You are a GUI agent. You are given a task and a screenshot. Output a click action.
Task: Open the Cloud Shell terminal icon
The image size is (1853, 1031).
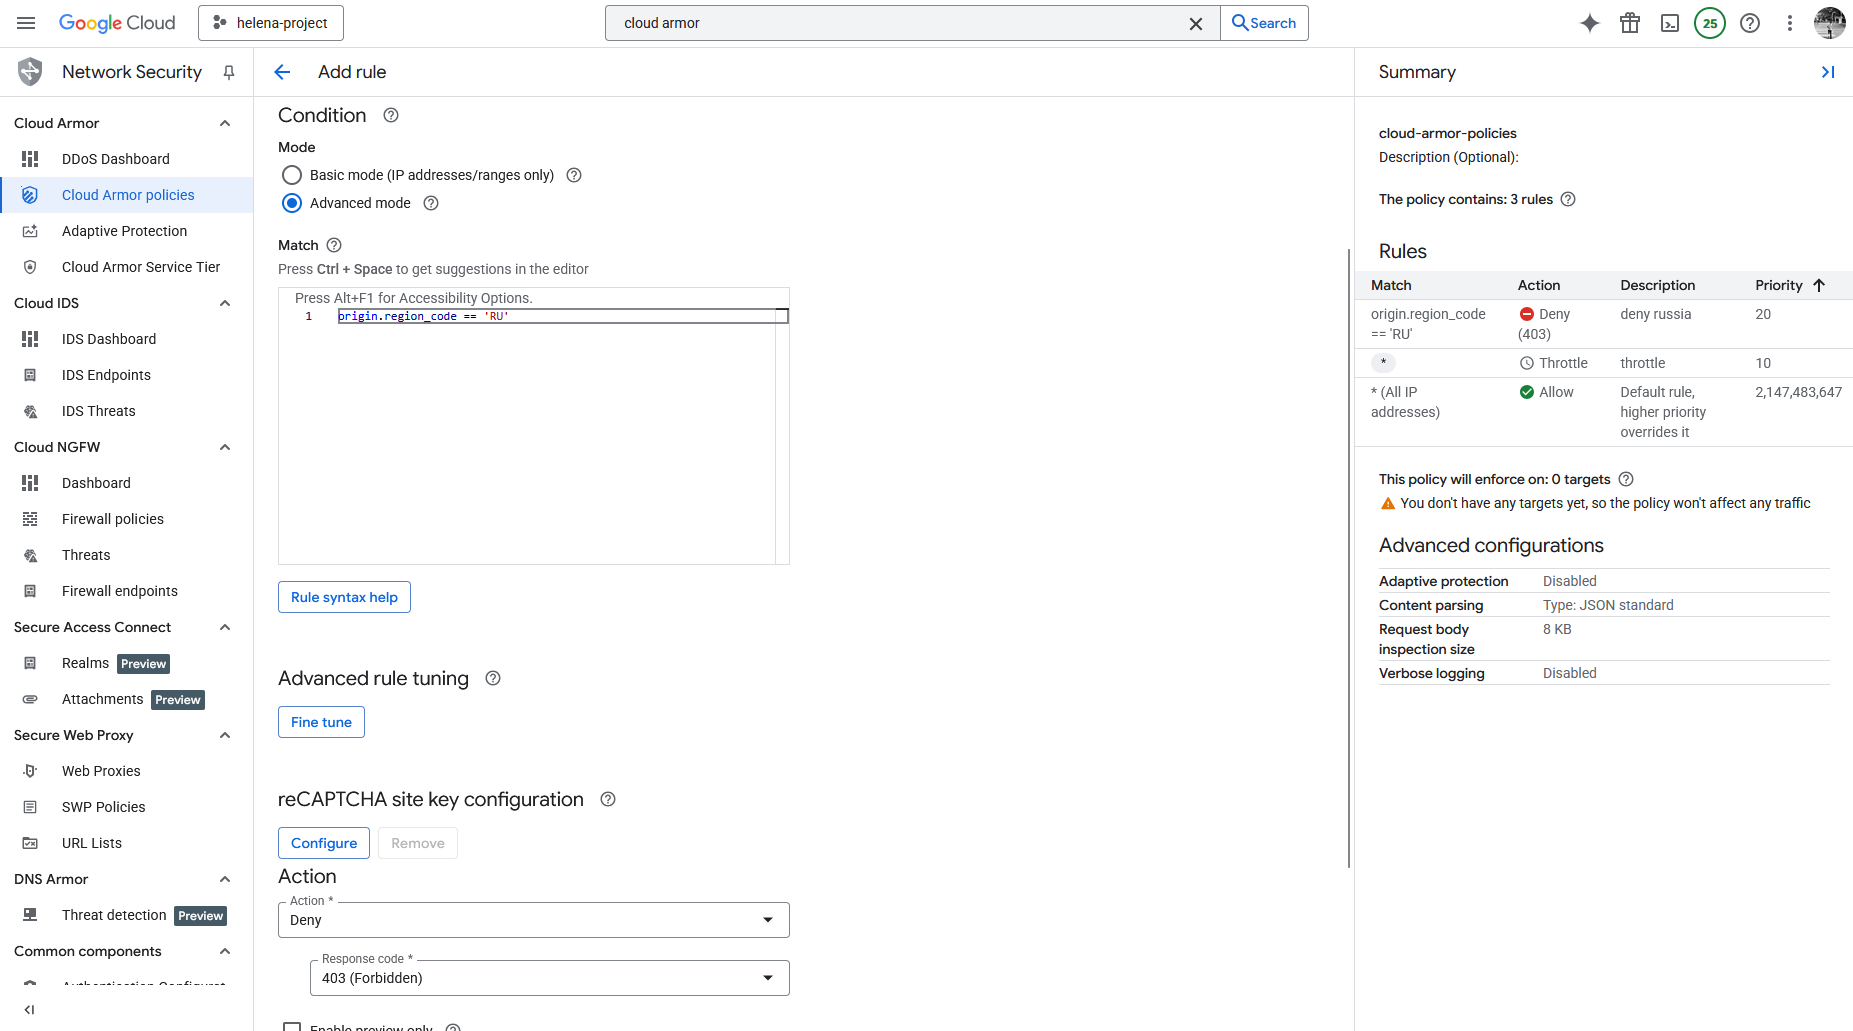coord(1670,23)
